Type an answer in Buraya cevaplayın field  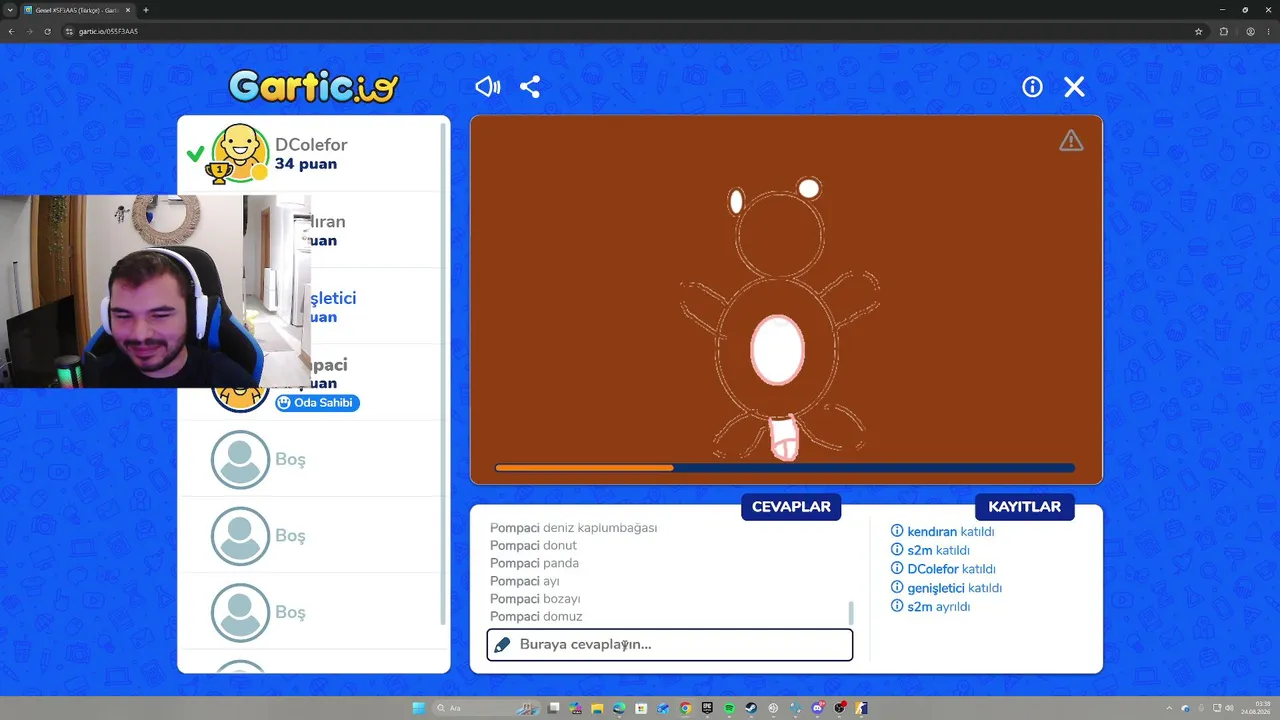click(670, 645)
